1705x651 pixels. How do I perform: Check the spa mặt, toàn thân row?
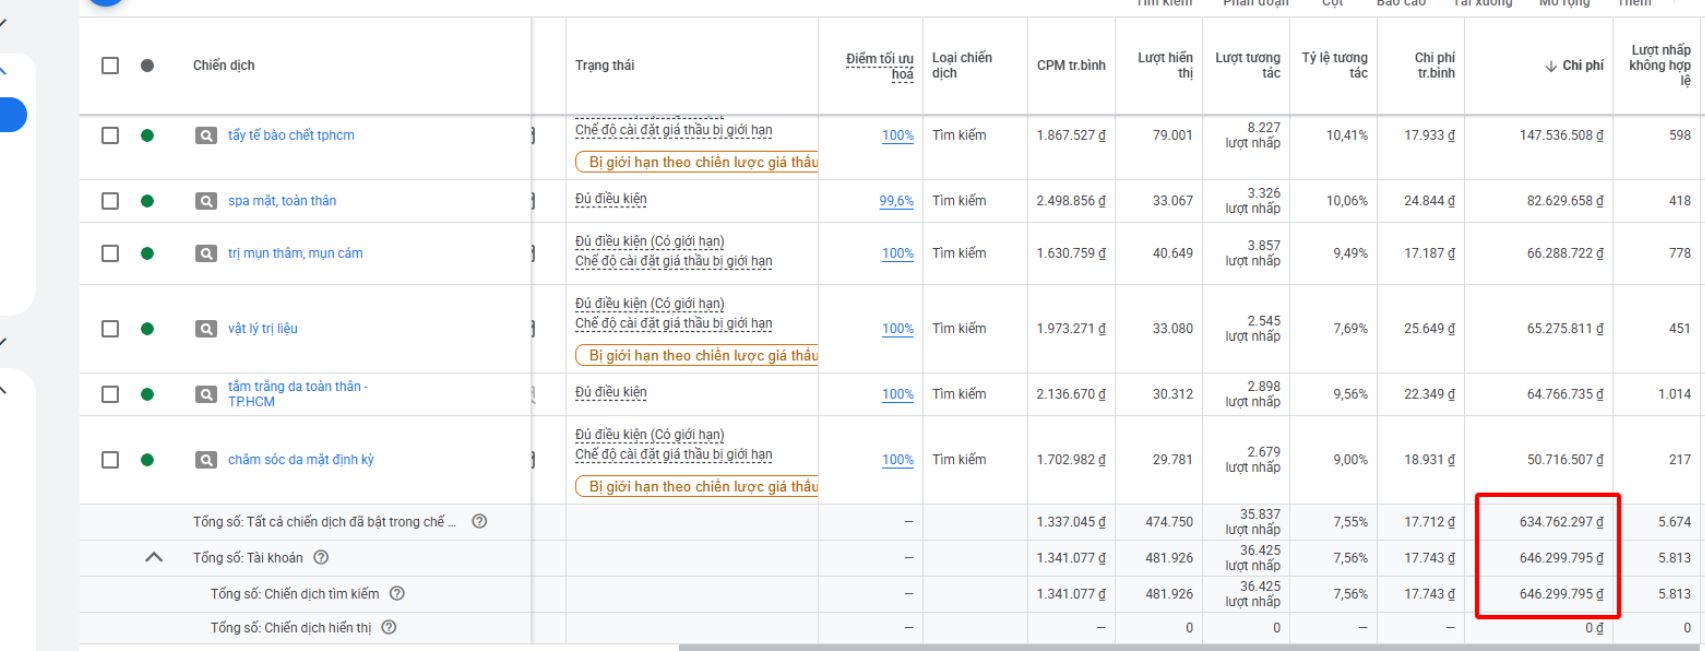[x=110, y=201]
